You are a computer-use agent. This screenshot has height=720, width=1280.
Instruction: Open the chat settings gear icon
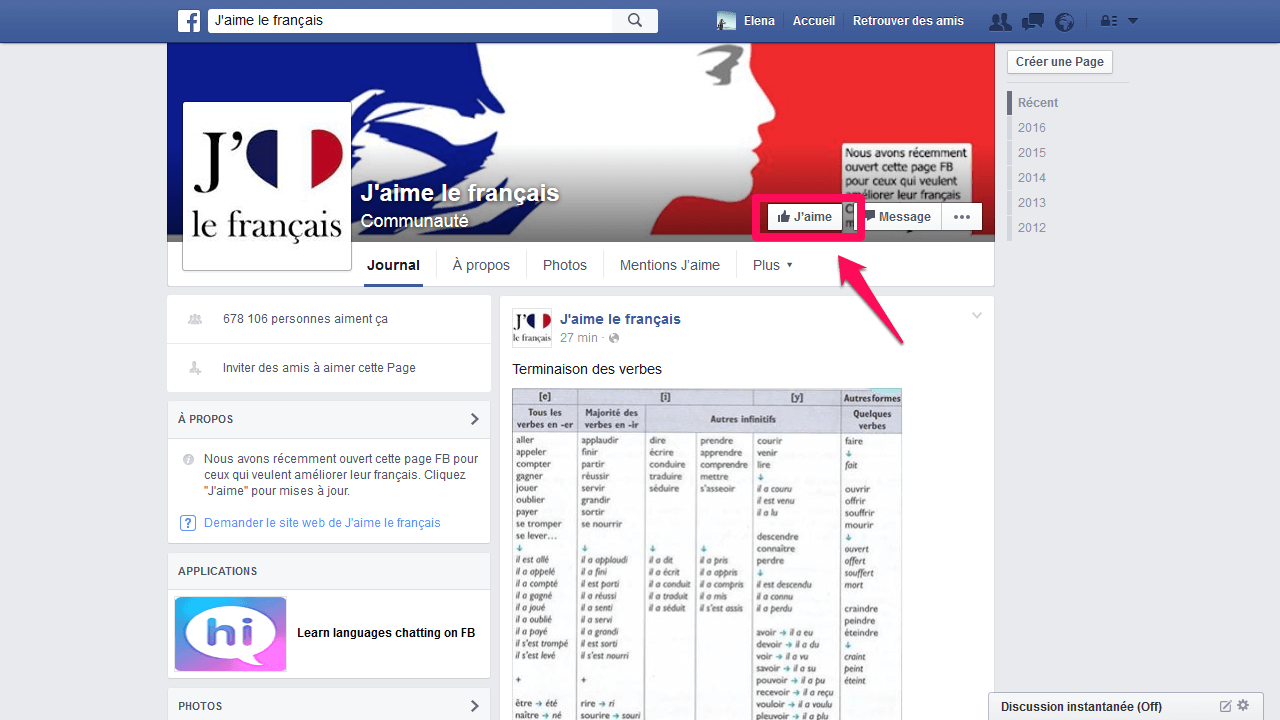click(x=1243, y=706)
